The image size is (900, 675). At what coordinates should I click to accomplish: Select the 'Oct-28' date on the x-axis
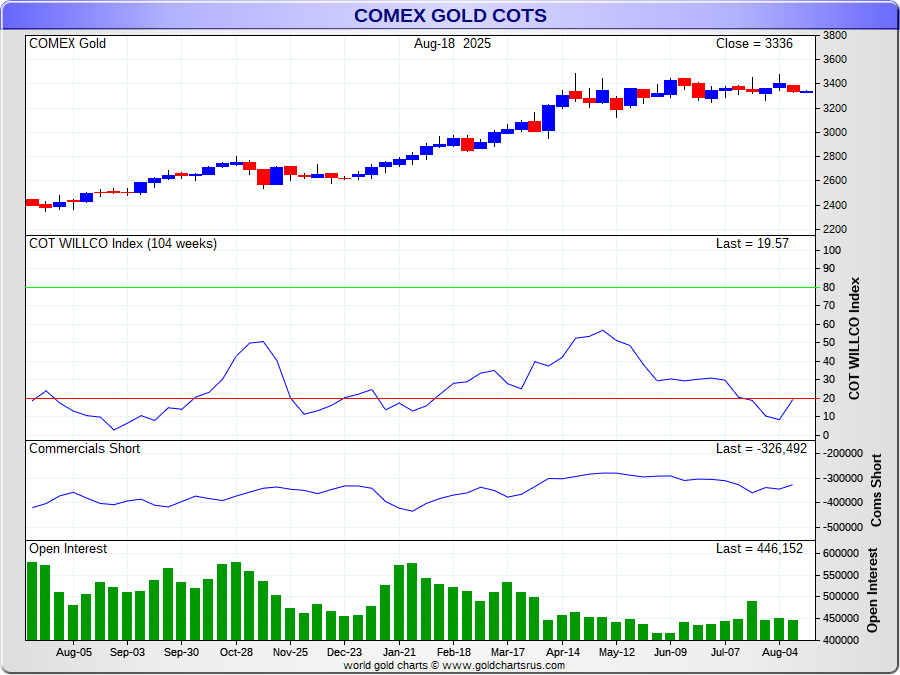coord(236,651)
